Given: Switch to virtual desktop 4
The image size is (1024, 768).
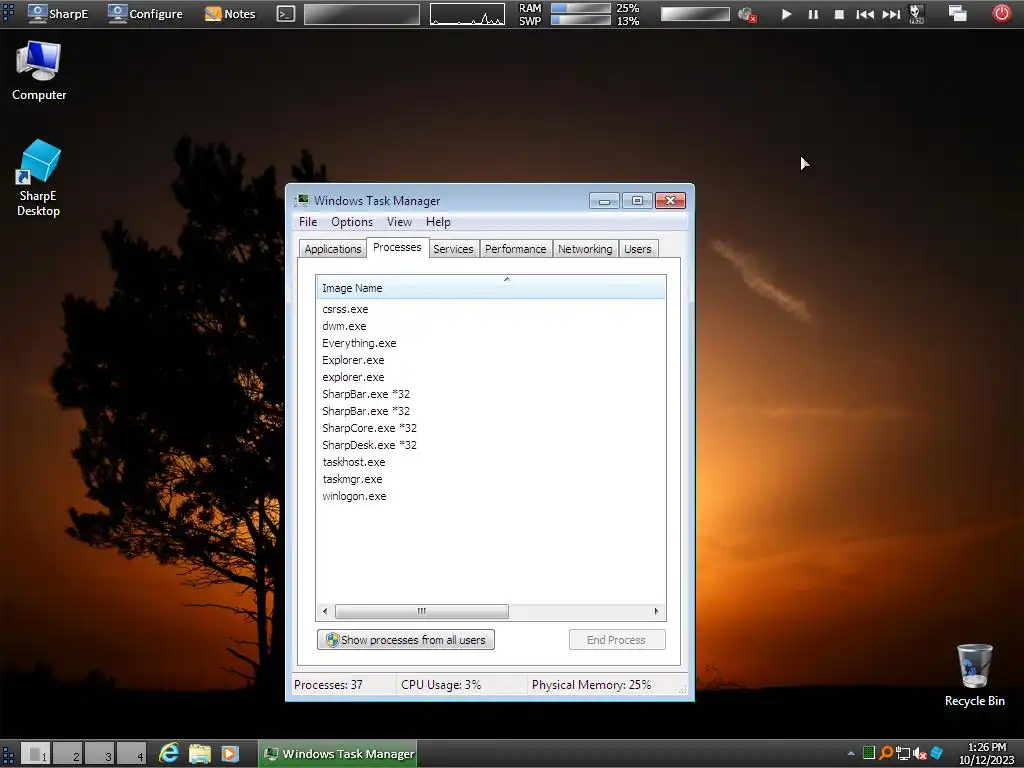Looking at the screenshot, I should [x=132, y=754].
